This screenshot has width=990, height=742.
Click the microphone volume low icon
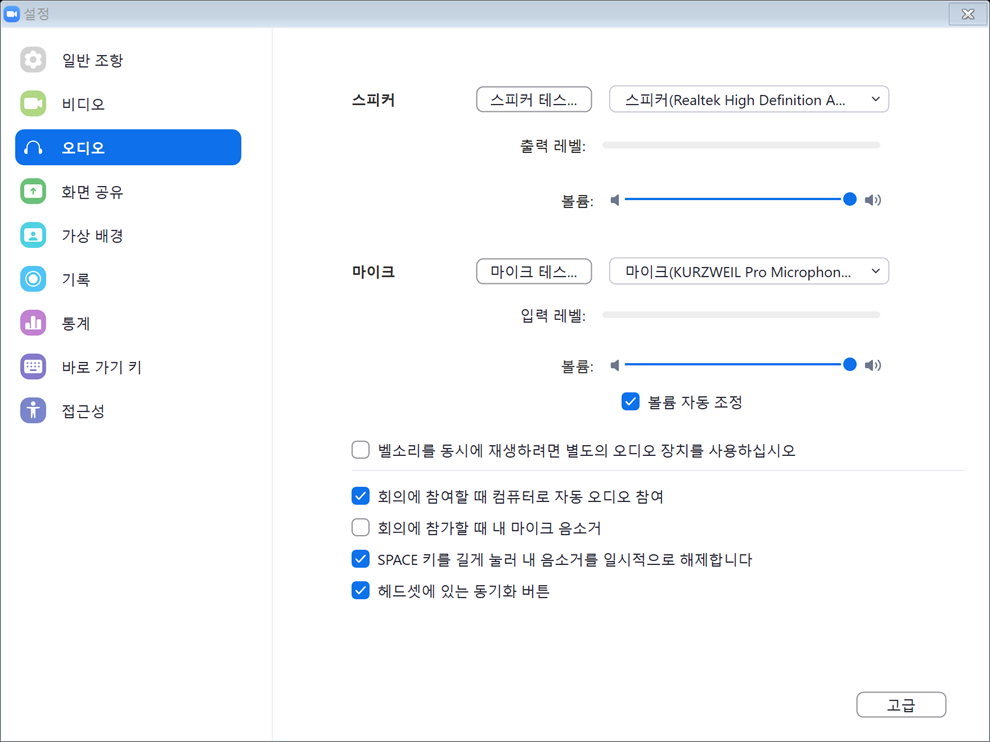click(615, 365)
